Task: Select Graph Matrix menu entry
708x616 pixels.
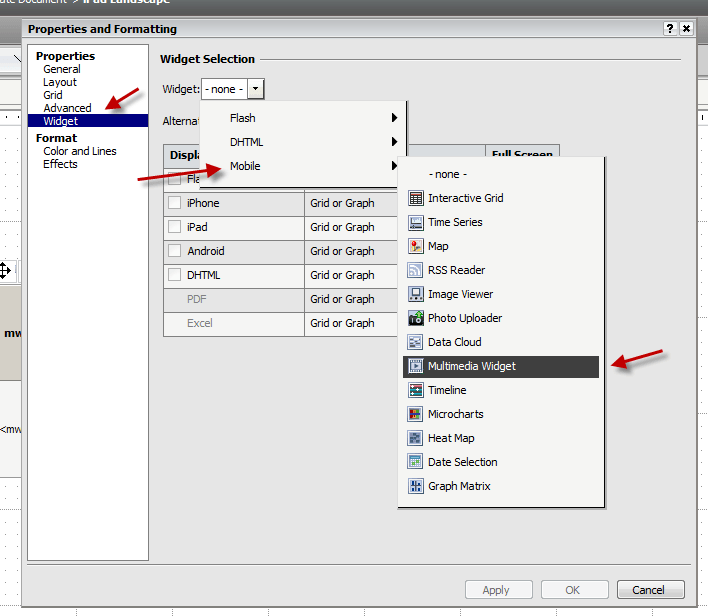Action: [x=459, y=486]
